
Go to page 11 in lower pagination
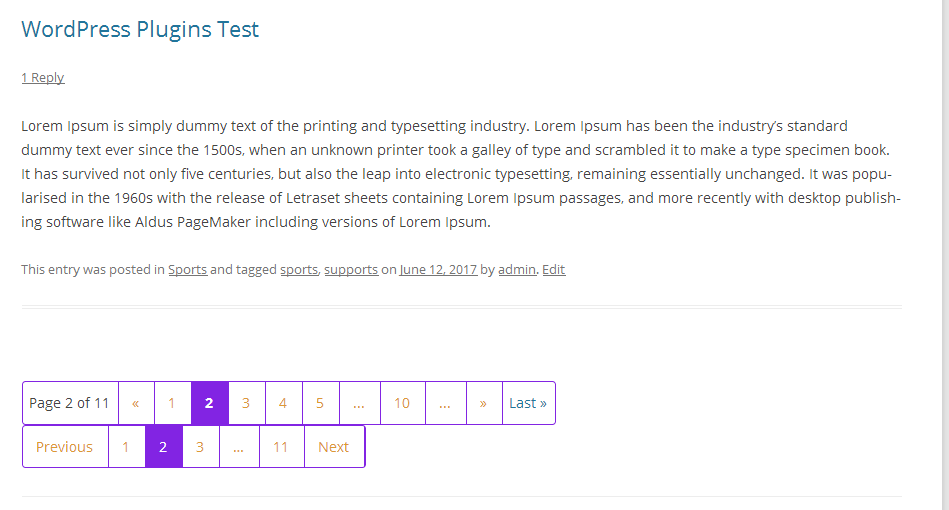point(281,447)
